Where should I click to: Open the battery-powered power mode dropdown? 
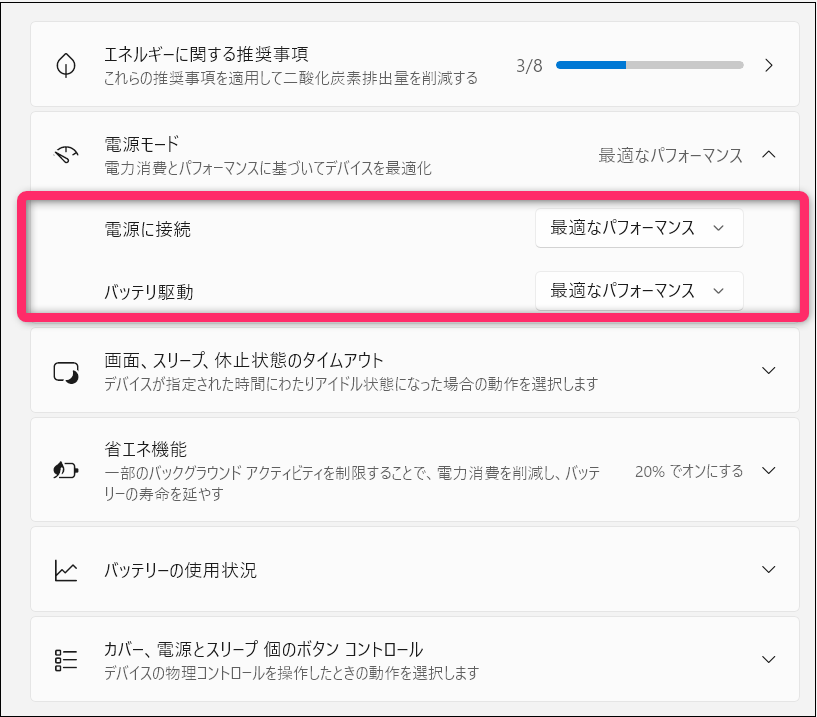639,290
